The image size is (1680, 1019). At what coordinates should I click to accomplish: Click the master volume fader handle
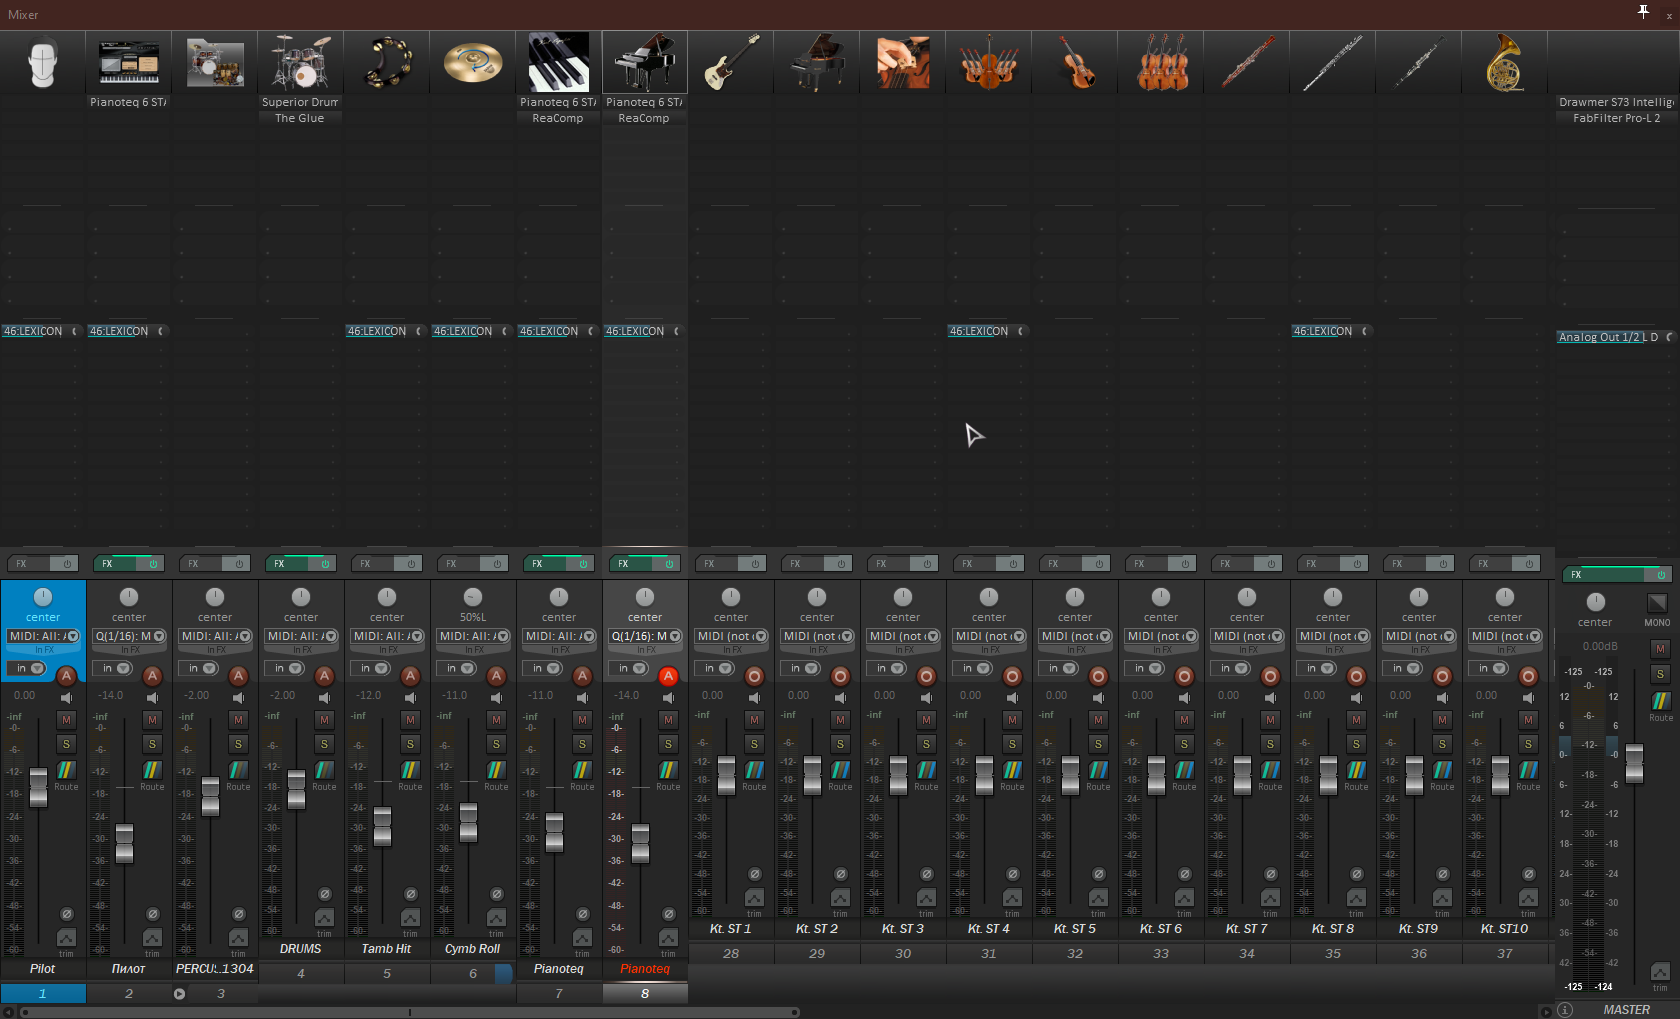[x=1634, y=763]
